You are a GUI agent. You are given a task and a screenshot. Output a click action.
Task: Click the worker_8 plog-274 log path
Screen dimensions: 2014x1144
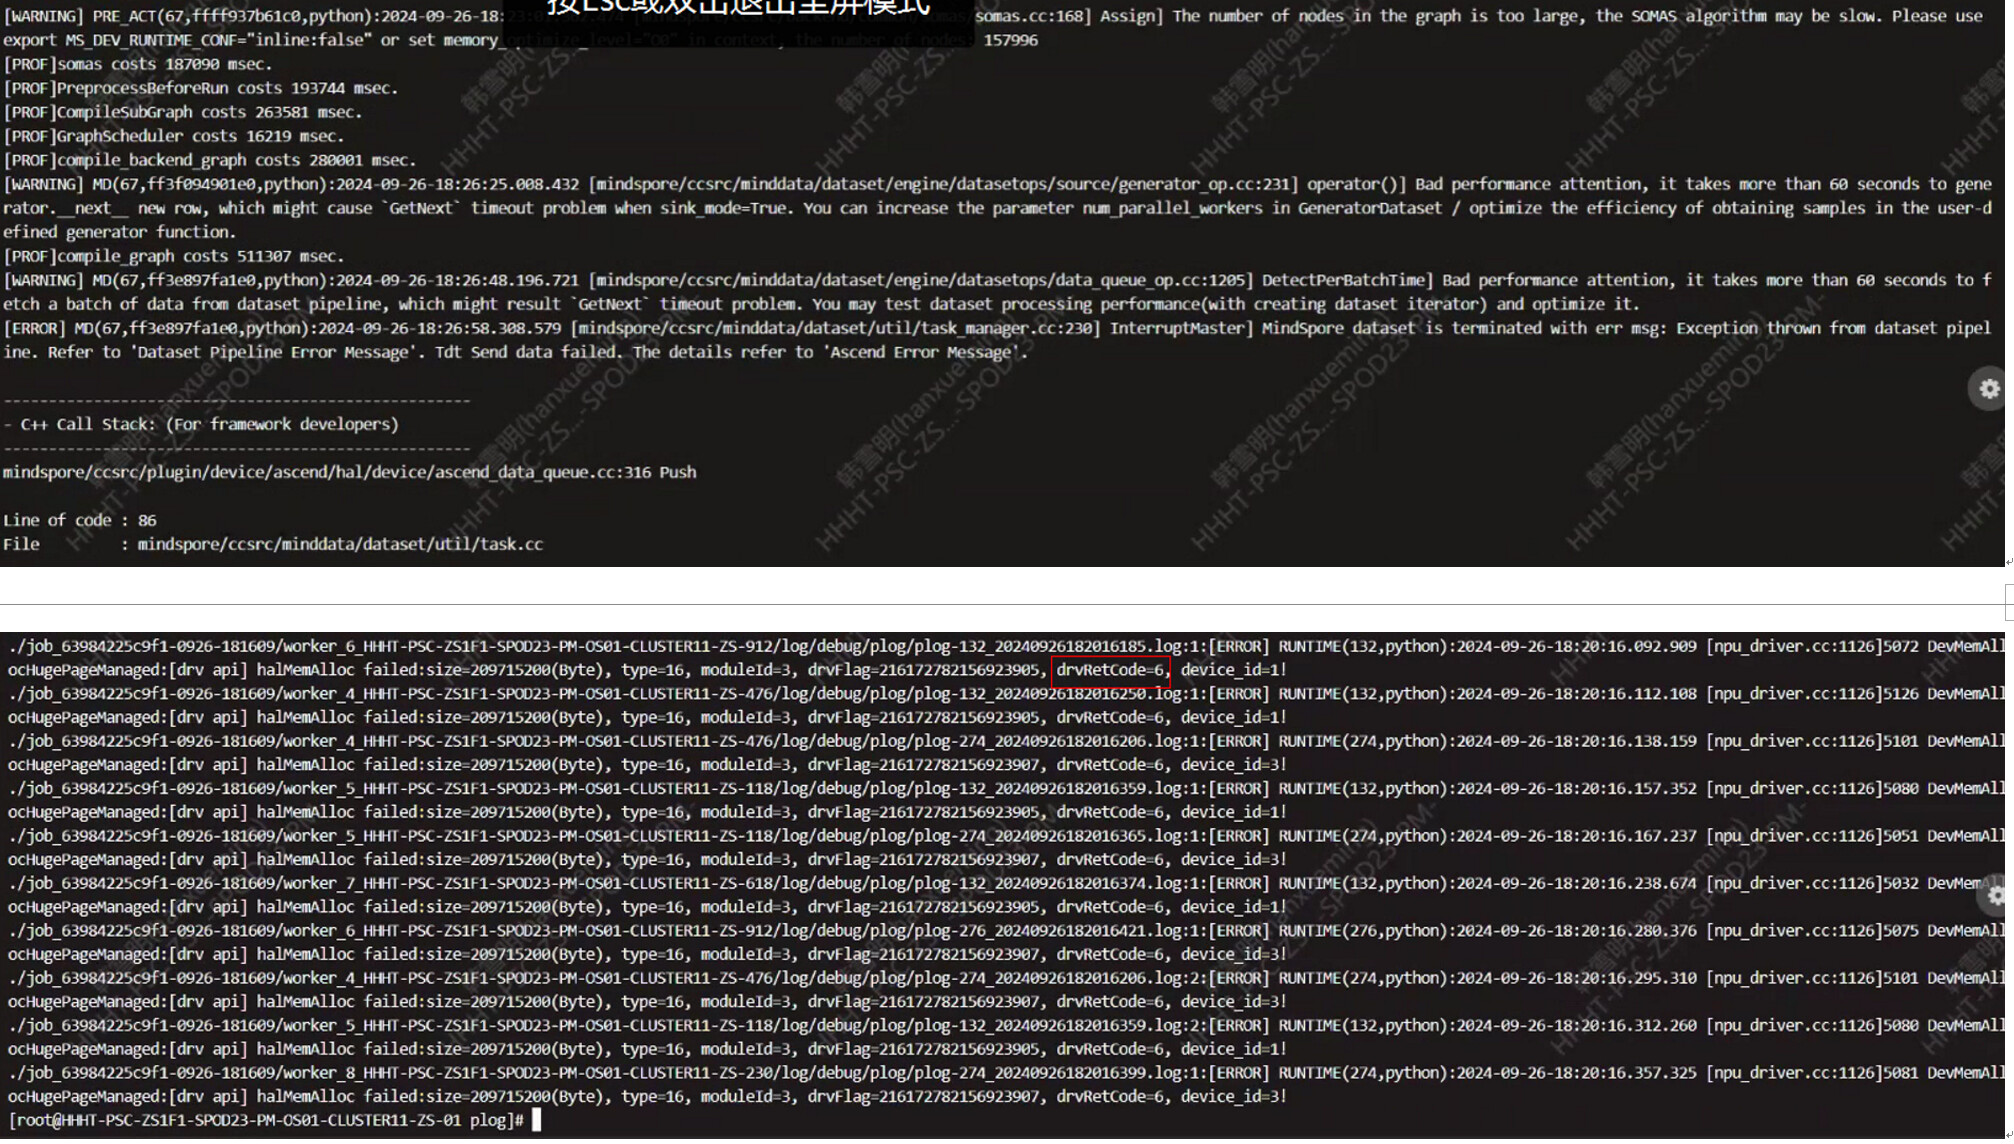pos(600,1073)
